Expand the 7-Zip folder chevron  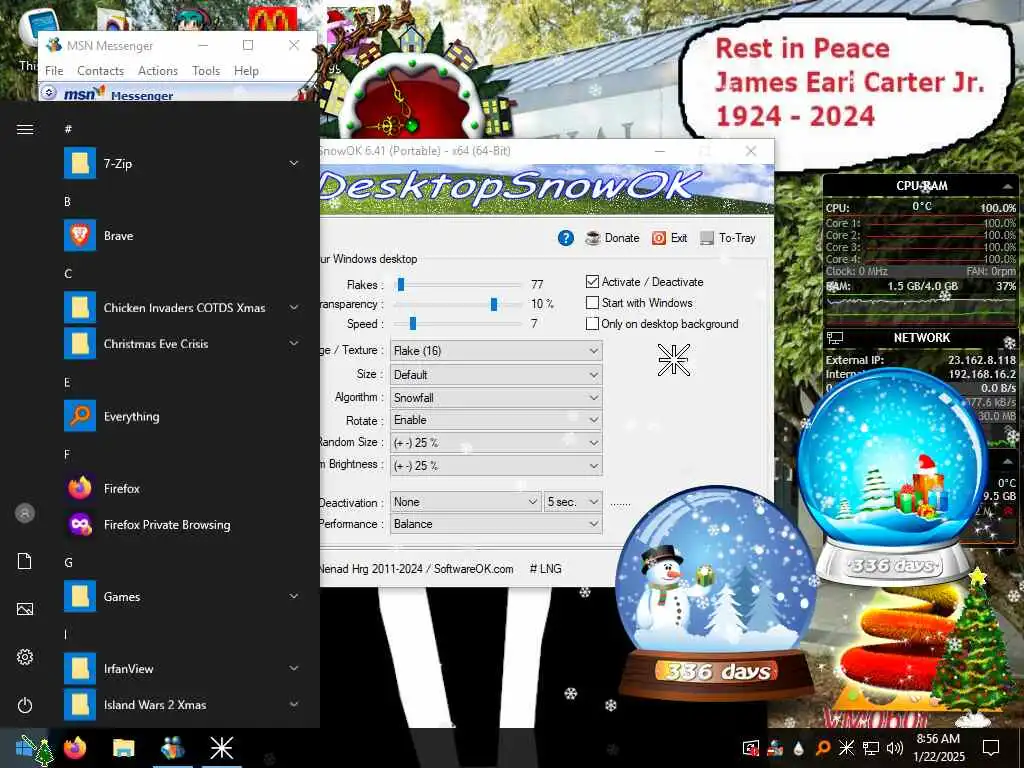point(294,163)
